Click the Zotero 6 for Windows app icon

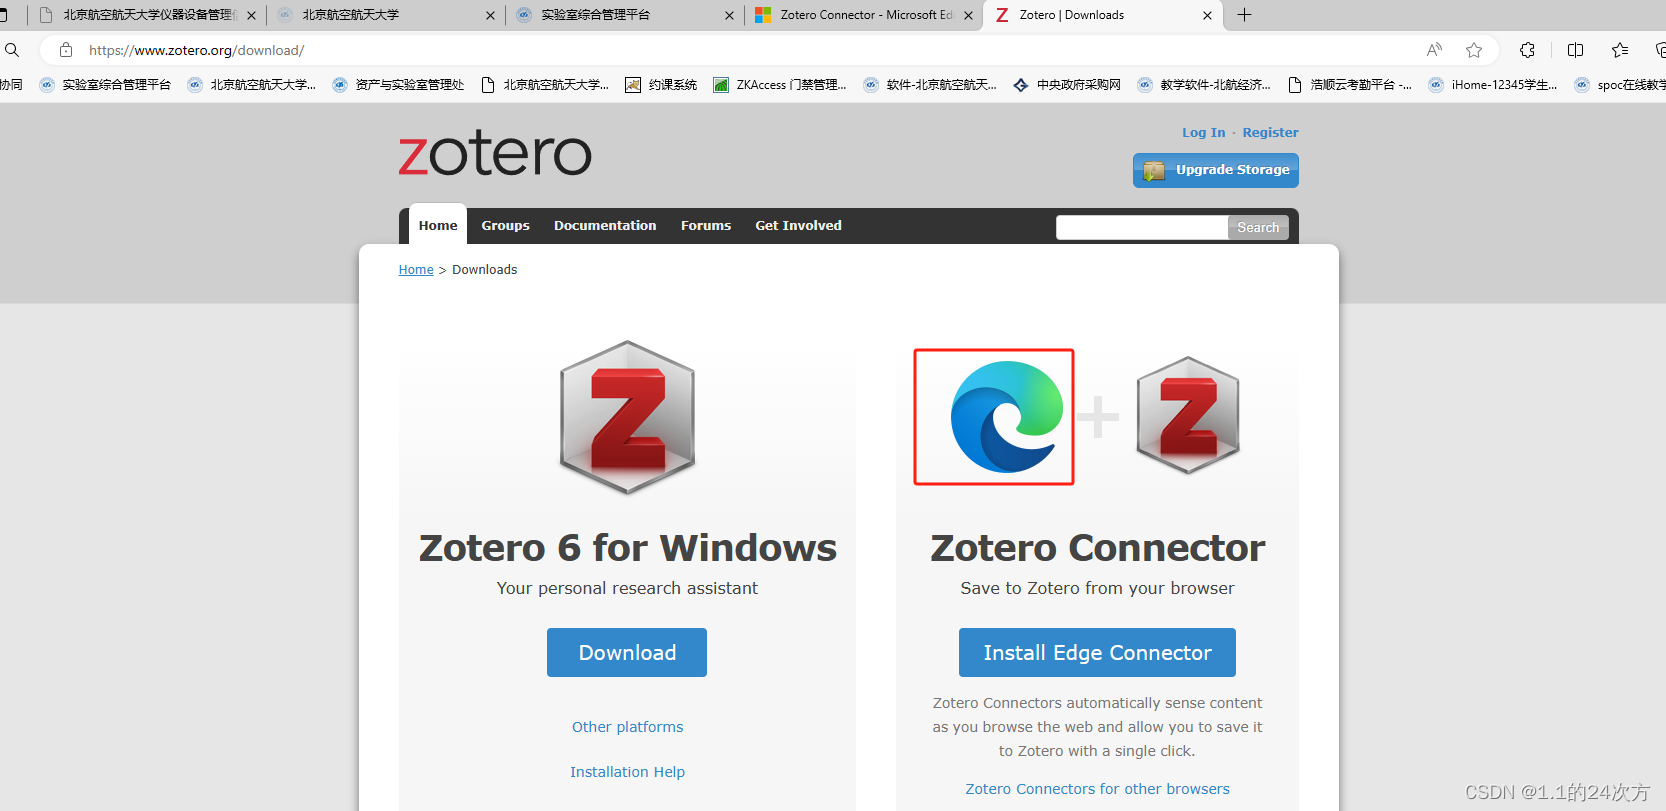(x=627, y=417)
